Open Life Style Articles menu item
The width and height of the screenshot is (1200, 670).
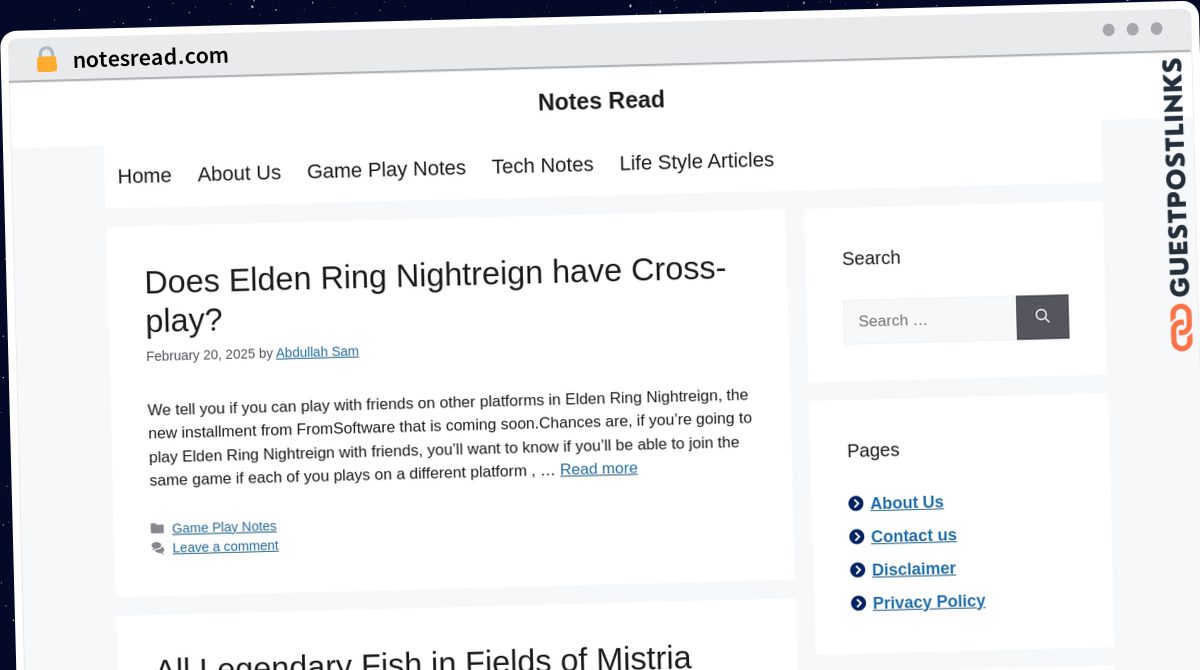pos(696,161)
